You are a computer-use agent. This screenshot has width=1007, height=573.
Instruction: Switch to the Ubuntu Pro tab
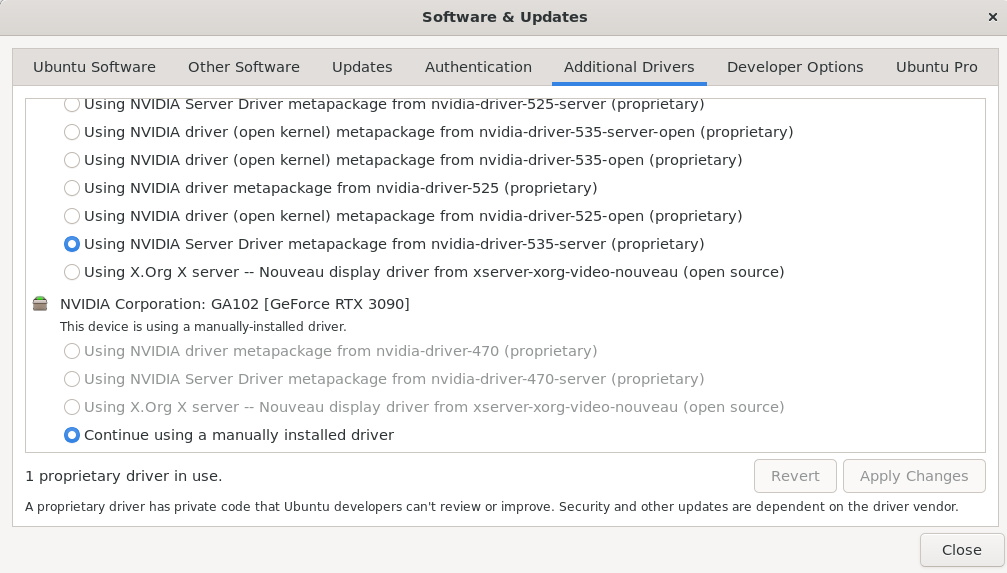(936, 67)
